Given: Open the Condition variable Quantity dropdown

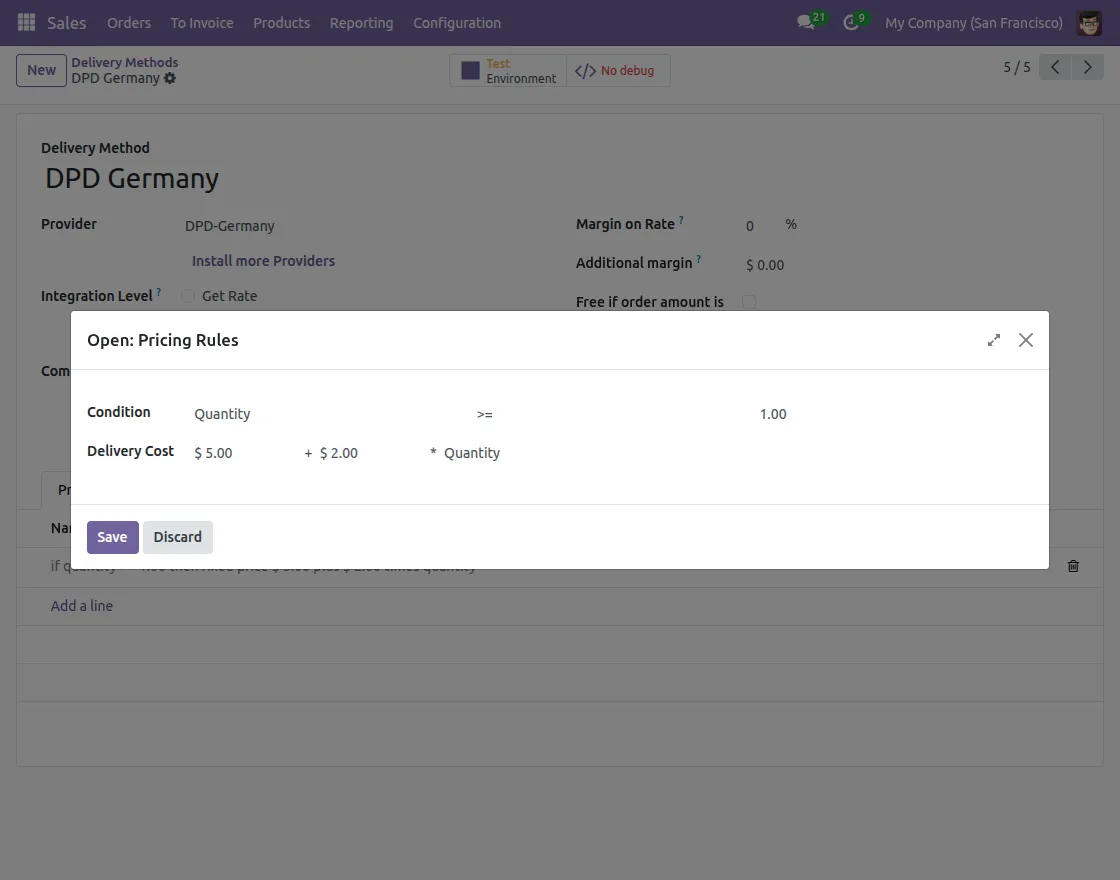Looking at the screenshot, I should (x=329, y=414).
